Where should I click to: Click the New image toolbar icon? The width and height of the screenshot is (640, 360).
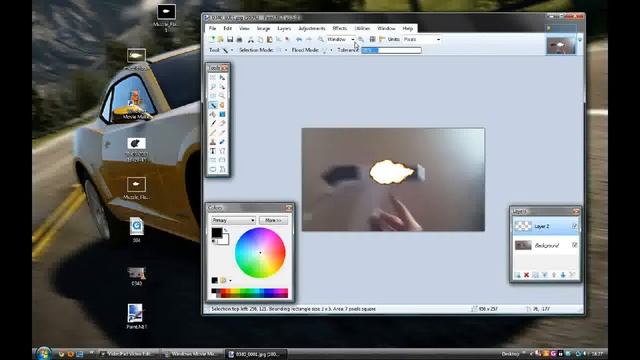tap(212, 40)
